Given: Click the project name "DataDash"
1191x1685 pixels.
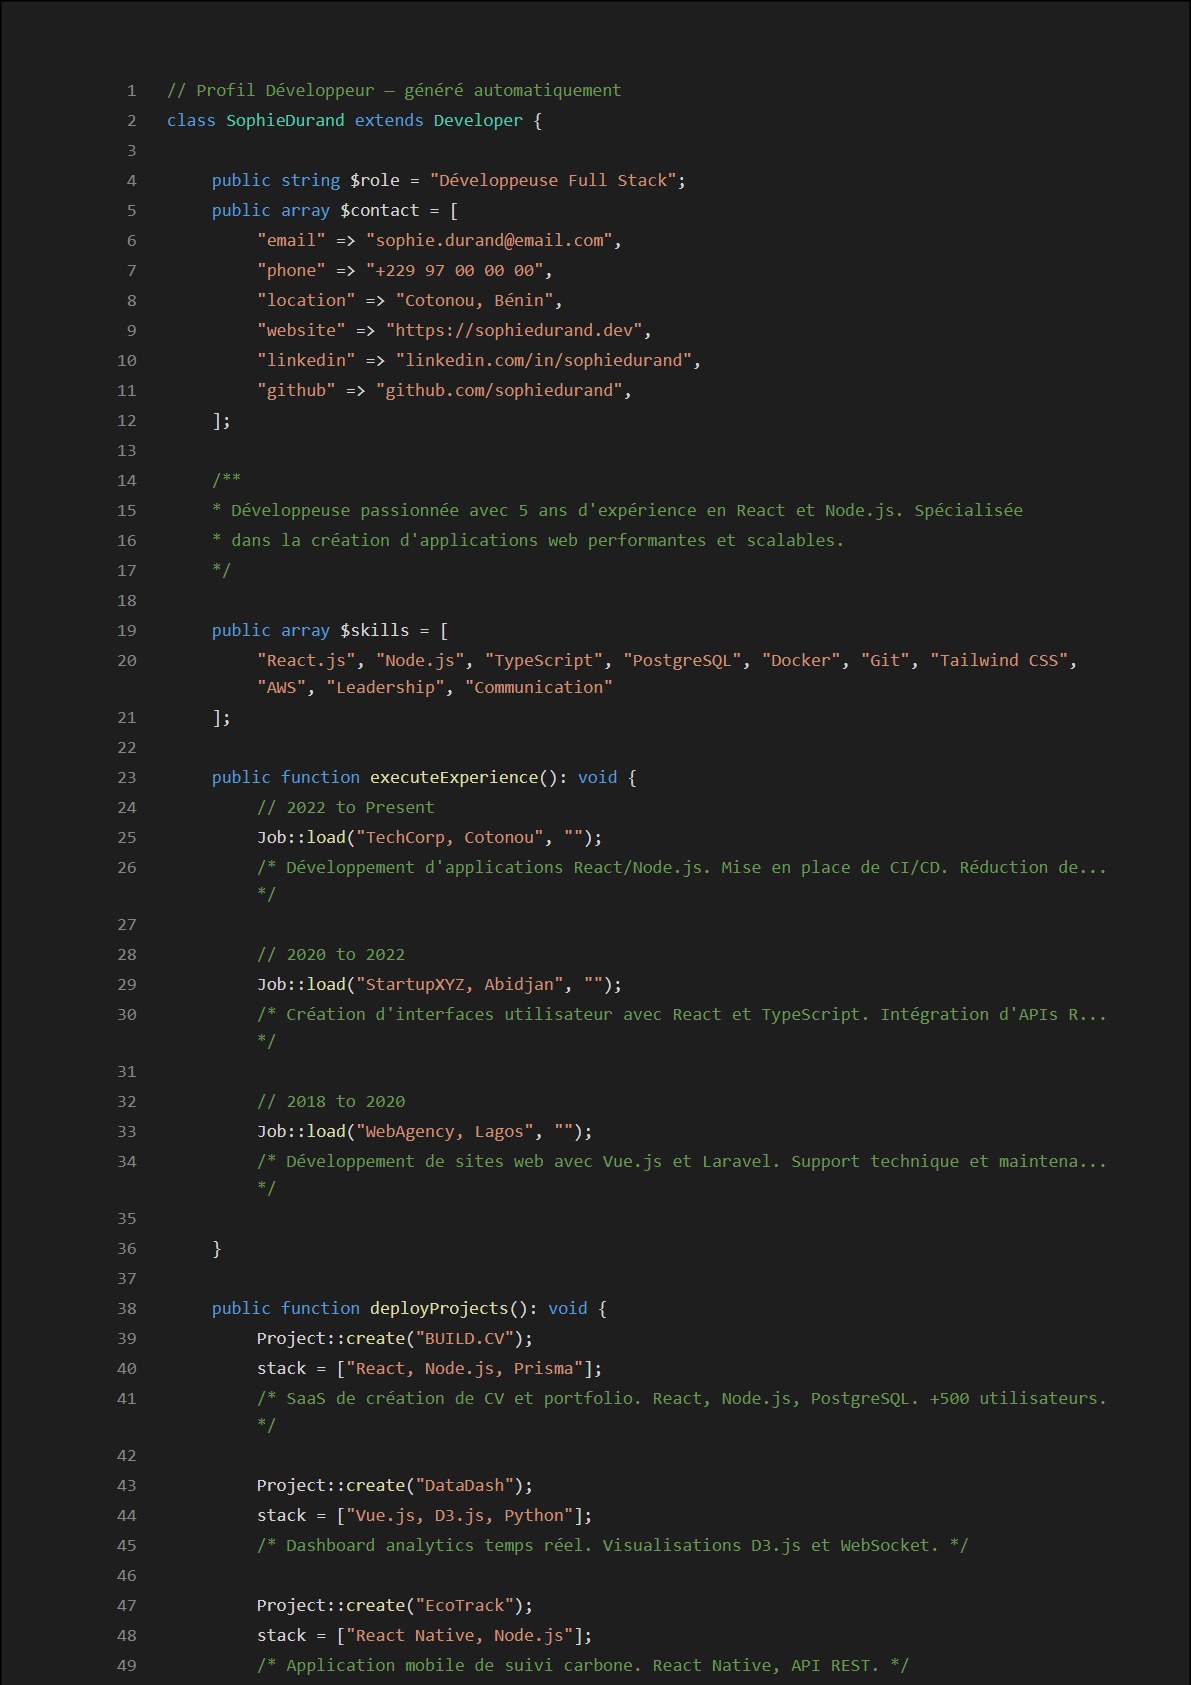Looking at the screenshot, I should coord(465,1485).
